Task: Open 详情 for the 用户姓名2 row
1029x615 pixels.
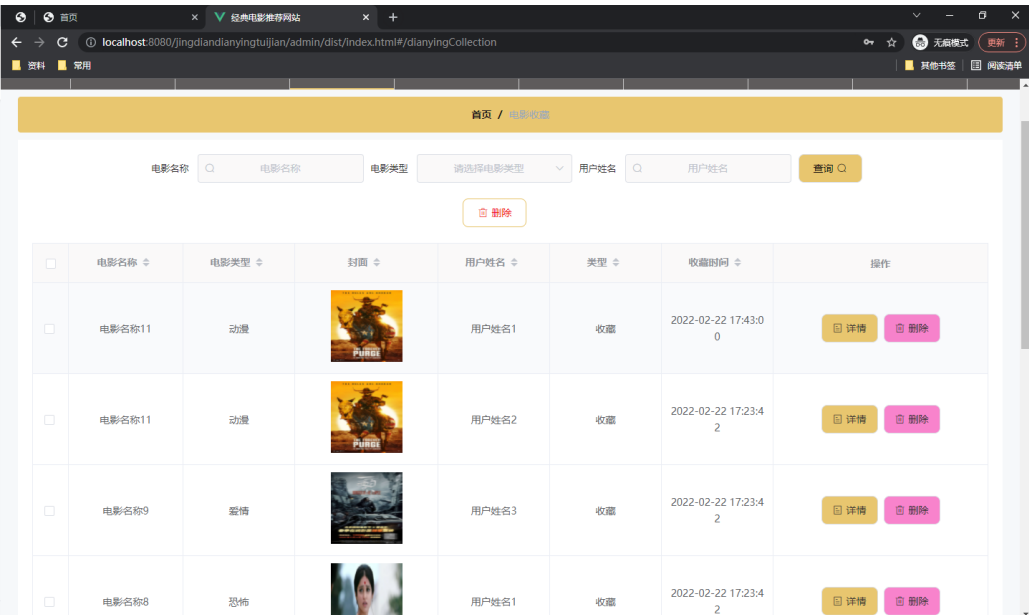Action: [x=849, y=419]
